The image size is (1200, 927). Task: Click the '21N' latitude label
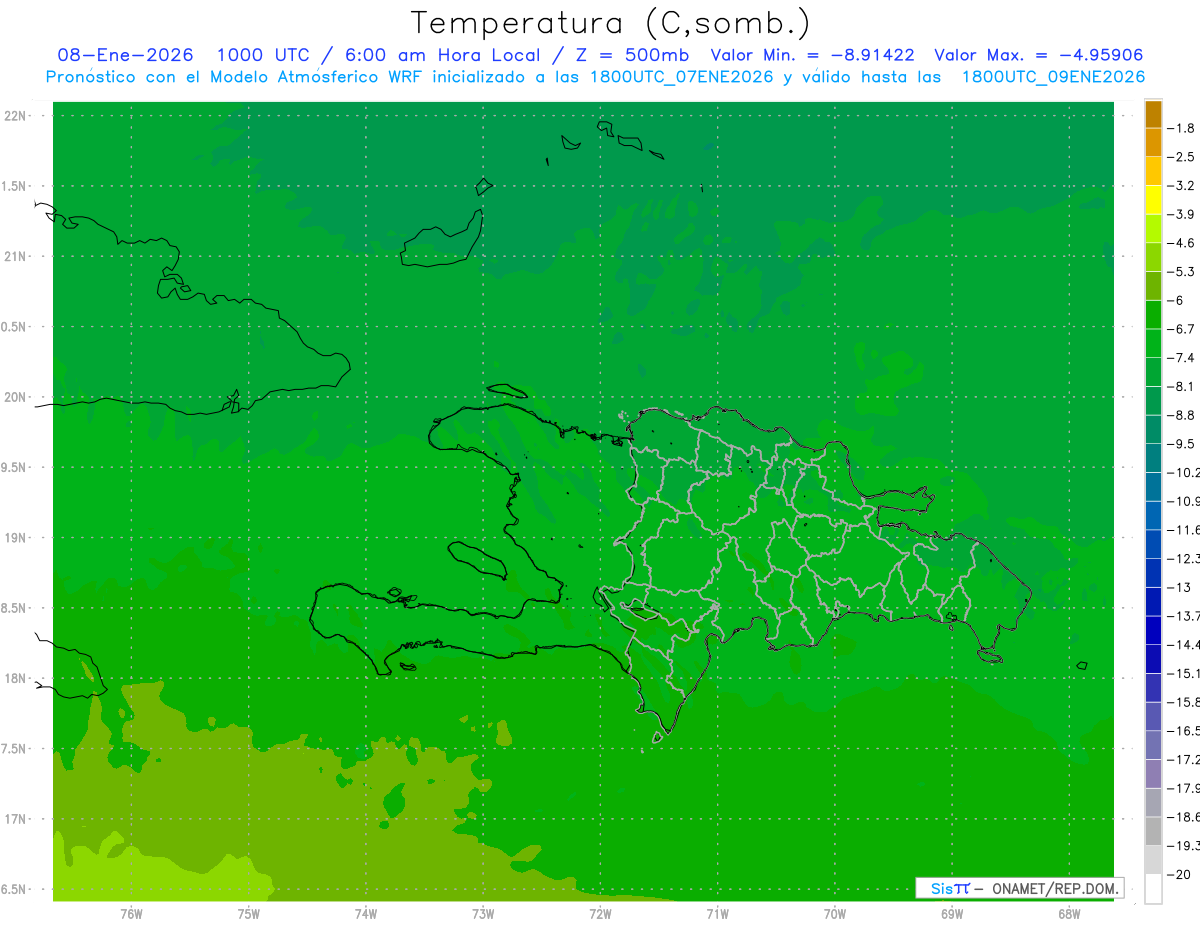click(x=15, y=257)
